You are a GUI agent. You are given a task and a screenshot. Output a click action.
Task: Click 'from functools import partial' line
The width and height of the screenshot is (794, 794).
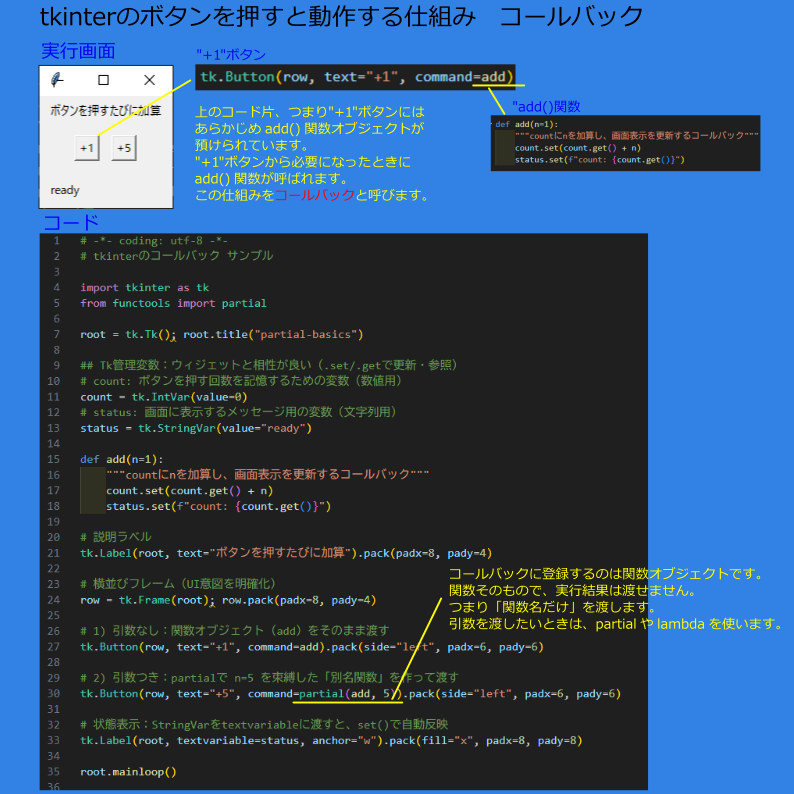(173, 303)
